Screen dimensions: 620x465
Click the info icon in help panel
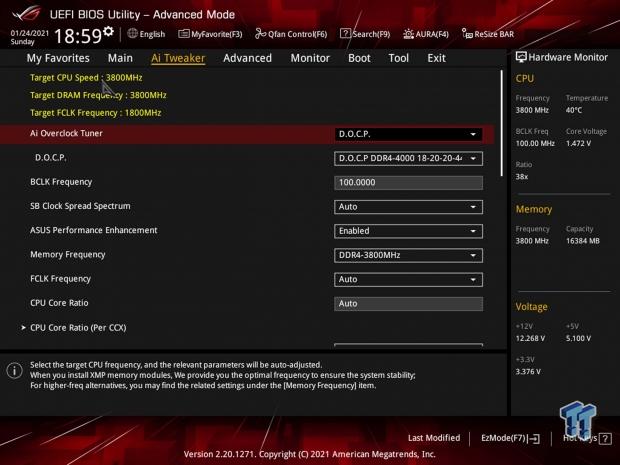15,370
